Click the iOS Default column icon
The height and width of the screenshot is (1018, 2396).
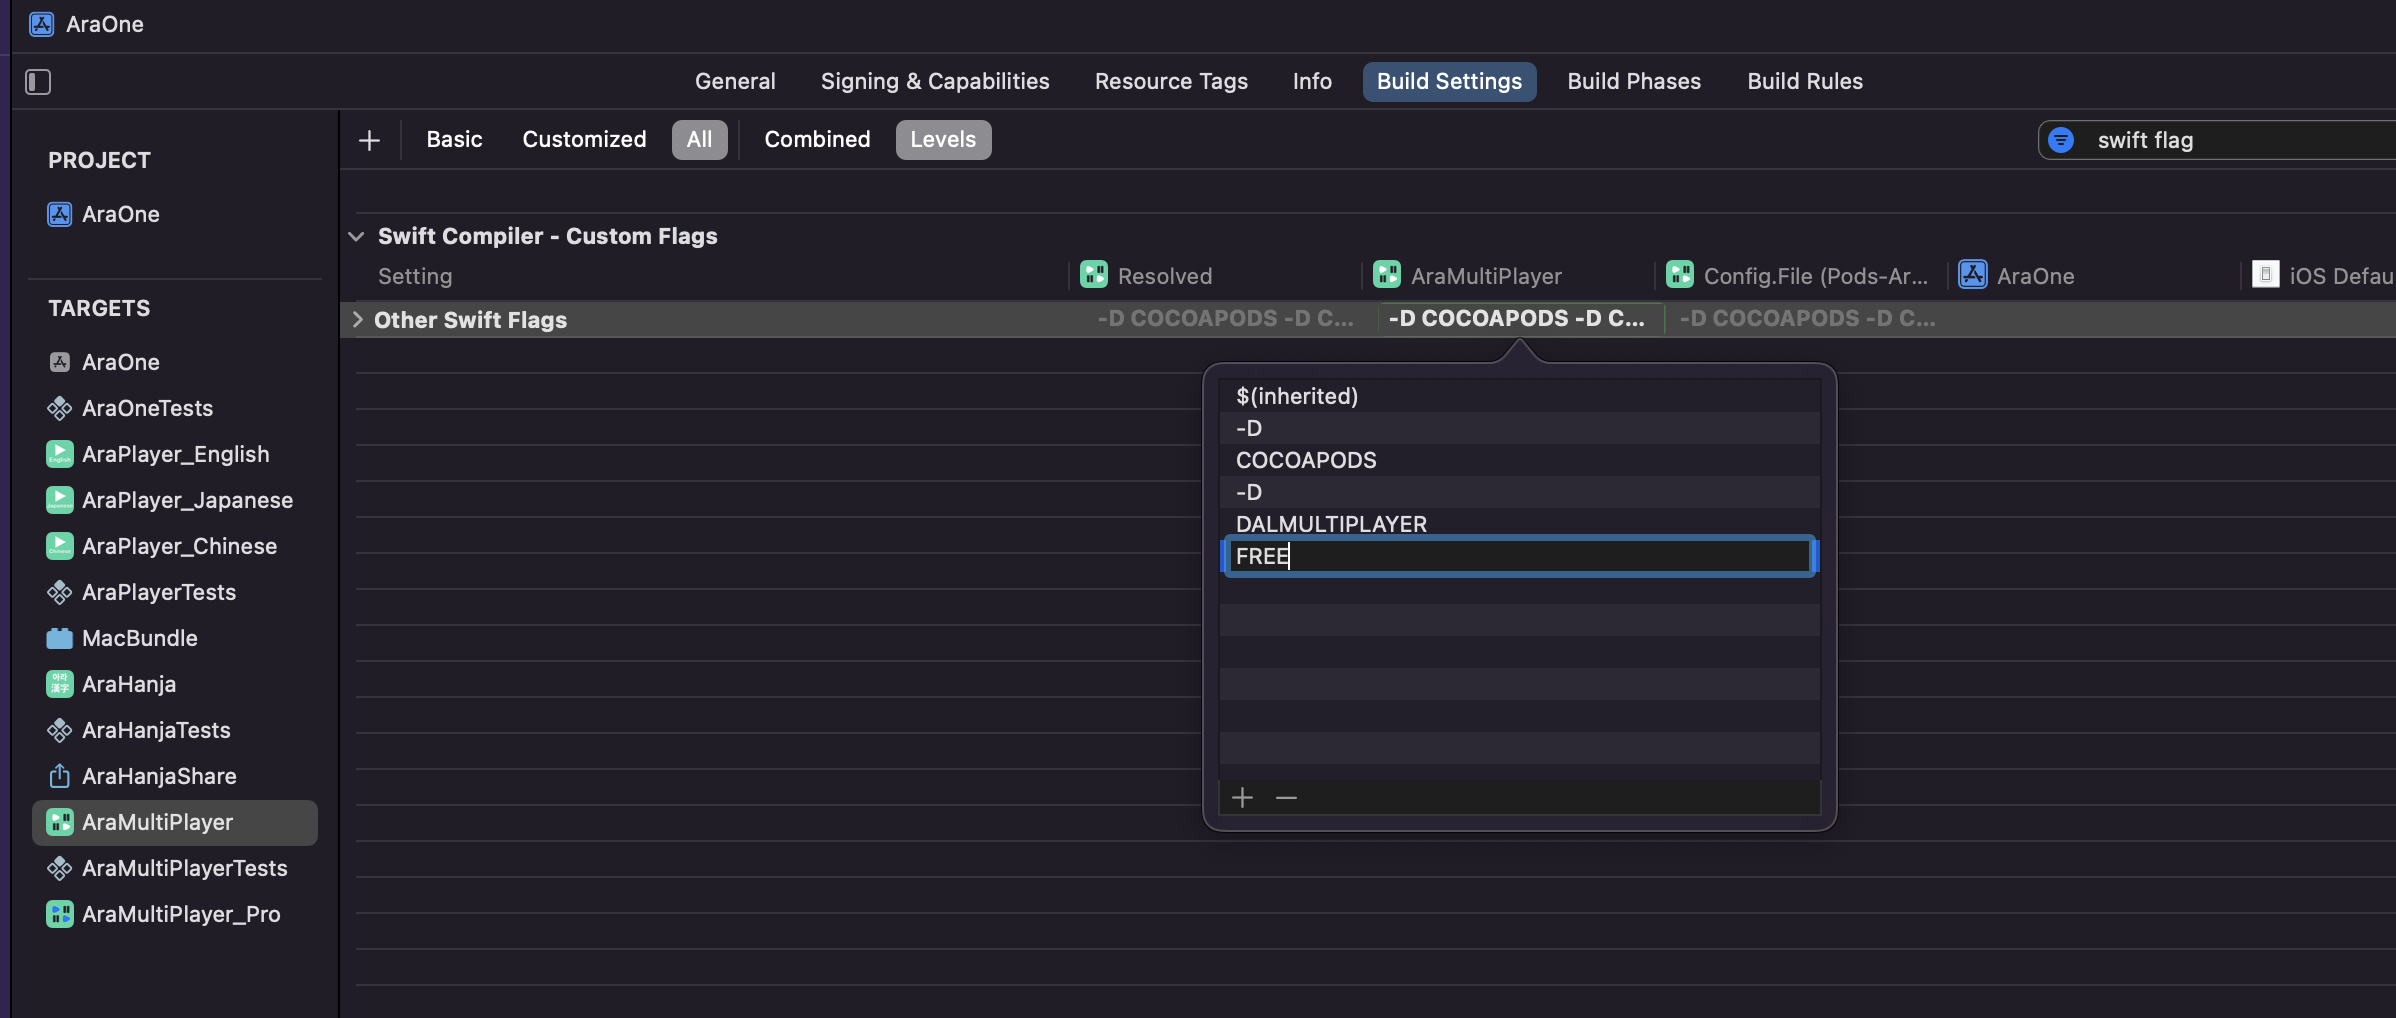tap(2266, 274)
